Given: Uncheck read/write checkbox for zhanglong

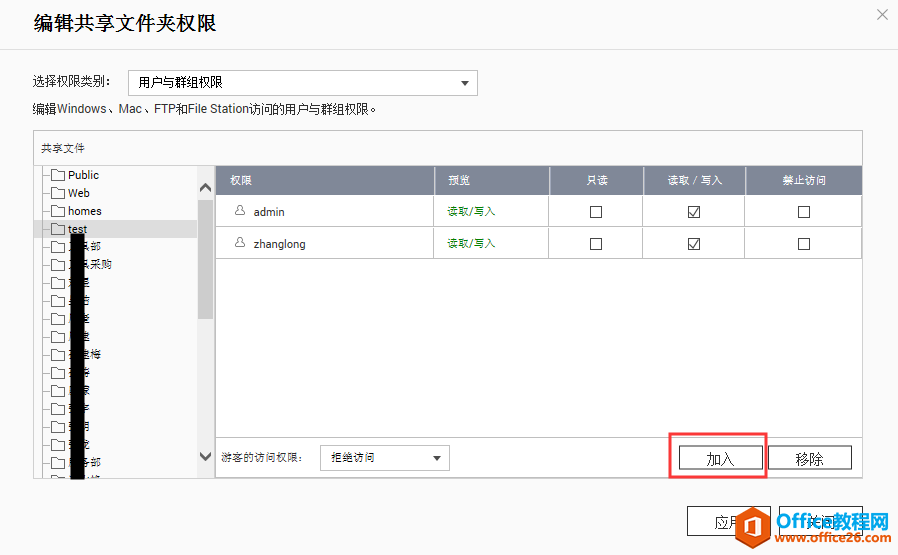Looking at the screenshot, I should point(694,244).
